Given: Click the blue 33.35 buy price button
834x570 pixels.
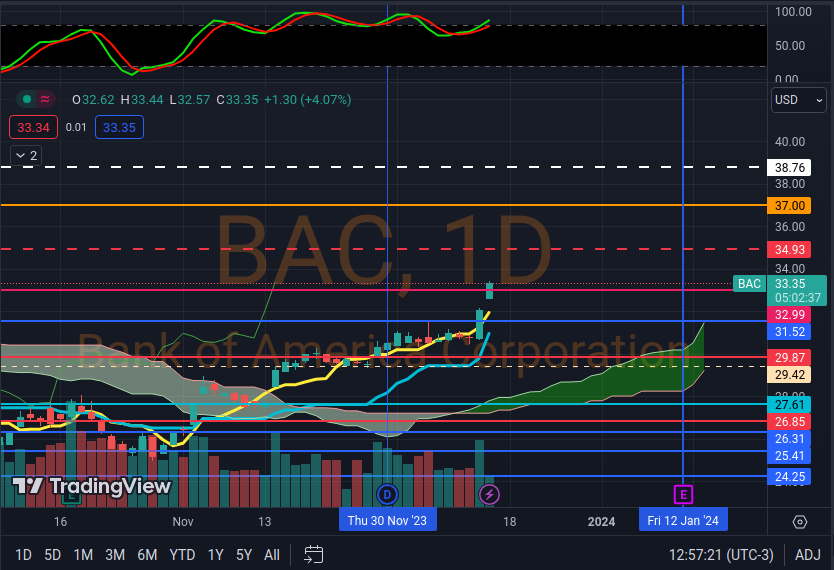Looking at the screenshot, I should tap(119, 128).
